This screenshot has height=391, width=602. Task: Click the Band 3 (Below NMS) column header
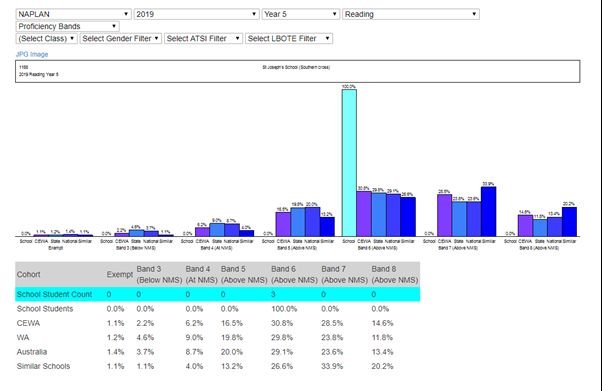(159, 275)
